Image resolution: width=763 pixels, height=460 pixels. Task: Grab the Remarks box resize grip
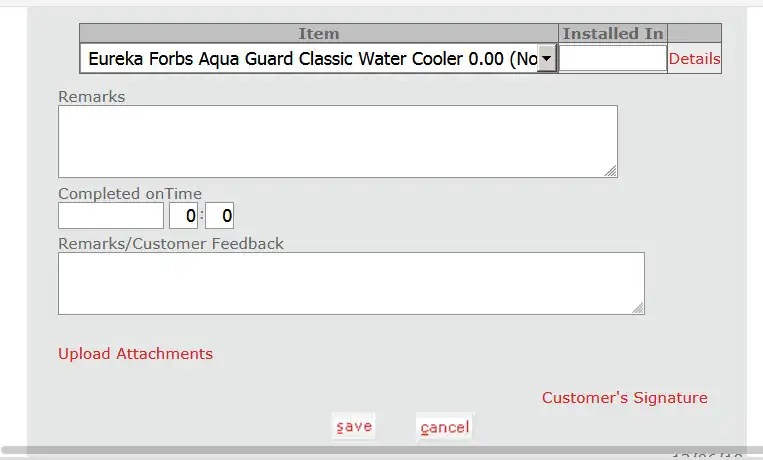(611, 171)
